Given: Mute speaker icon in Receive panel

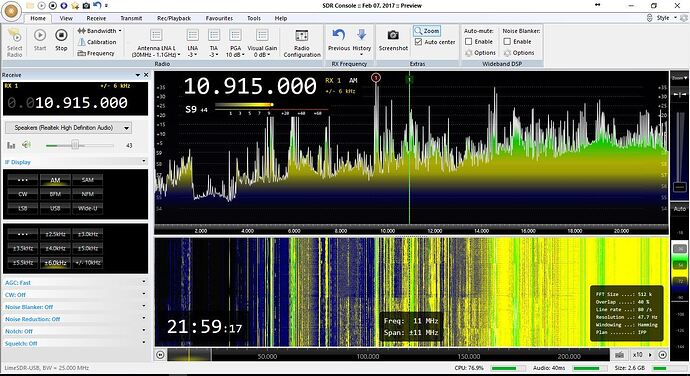Looking at the screenshot, I should [x=27, y=144].
